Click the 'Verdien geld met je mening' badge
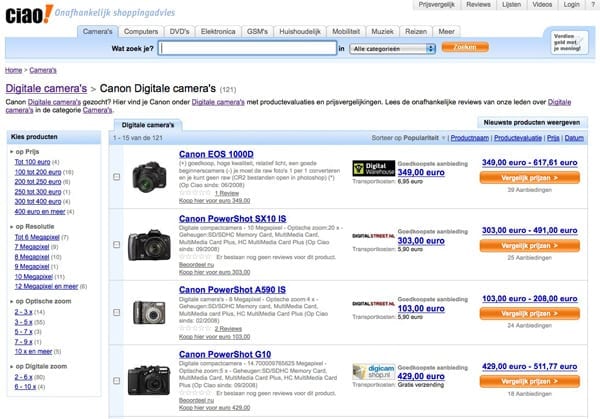Screen dimensions: 600x419 click(567, 42)
